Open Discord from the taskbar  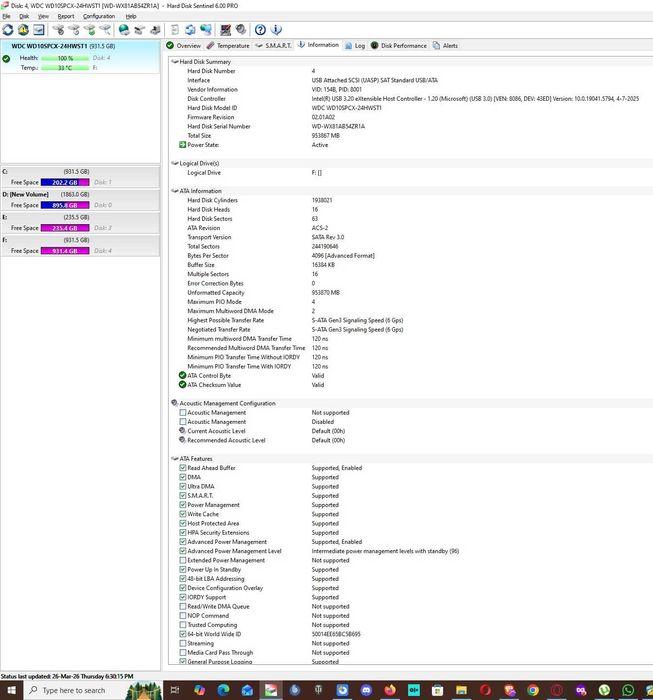click(x=366, y=690)
